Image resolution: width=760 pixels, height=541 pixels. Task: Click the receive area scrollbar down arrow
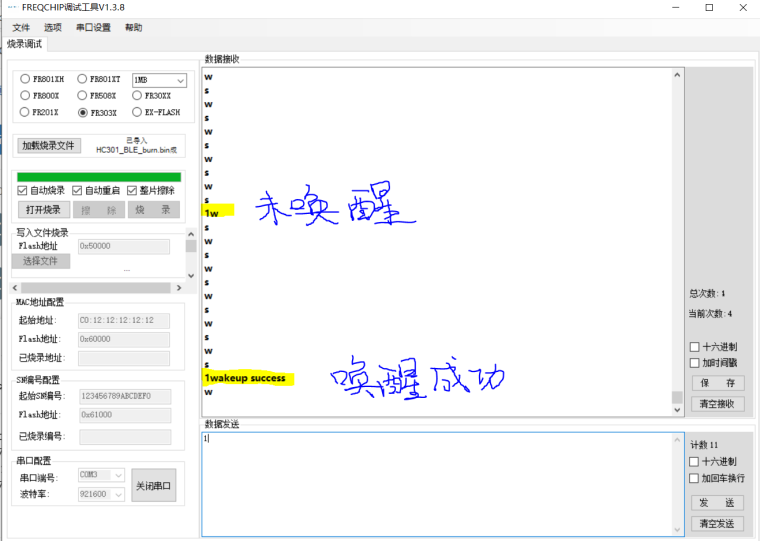677,409
